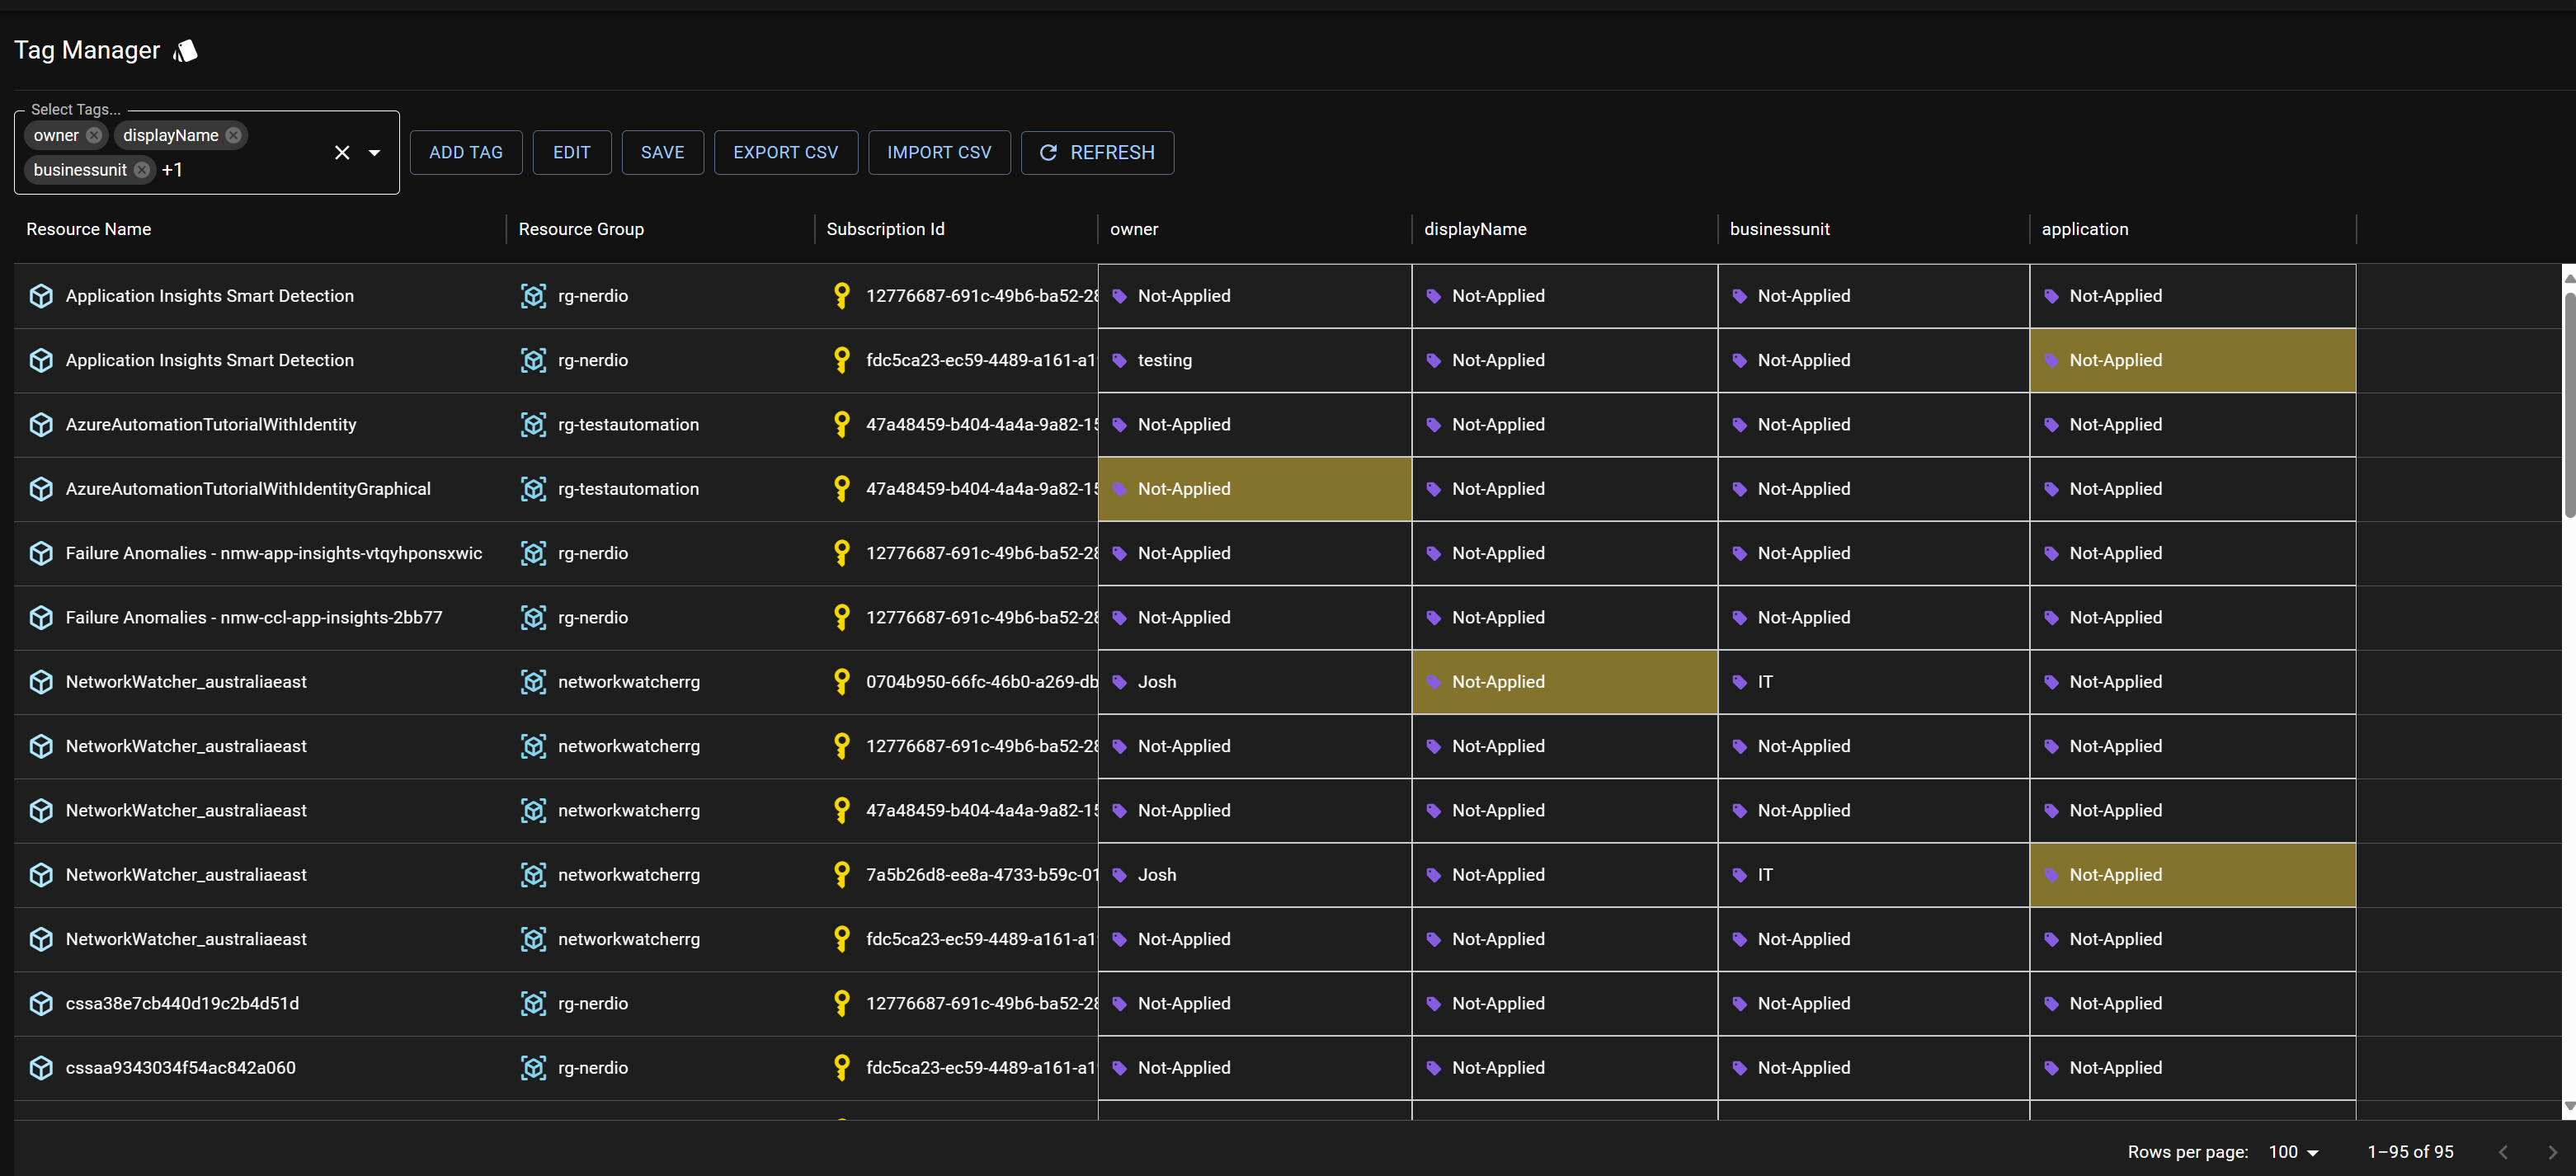Click subscription id 7a5b26d8-ee8a-4733-b59c
This screenshot has height=1176, width=2576.
982,875
